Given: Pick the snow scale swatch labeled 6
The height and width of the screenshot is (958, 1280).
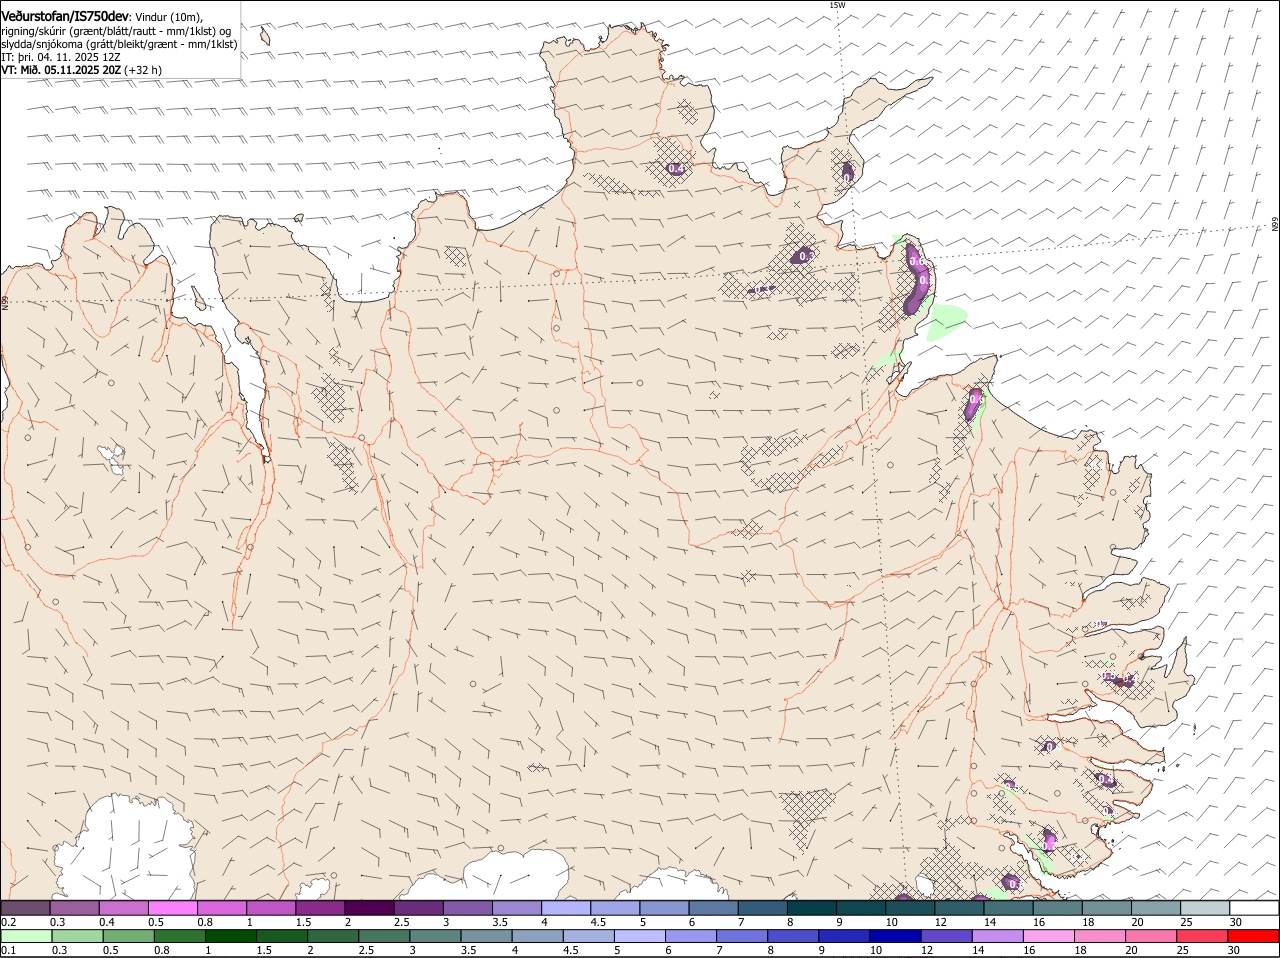Looking at the screenshot, I should point(713,907).
